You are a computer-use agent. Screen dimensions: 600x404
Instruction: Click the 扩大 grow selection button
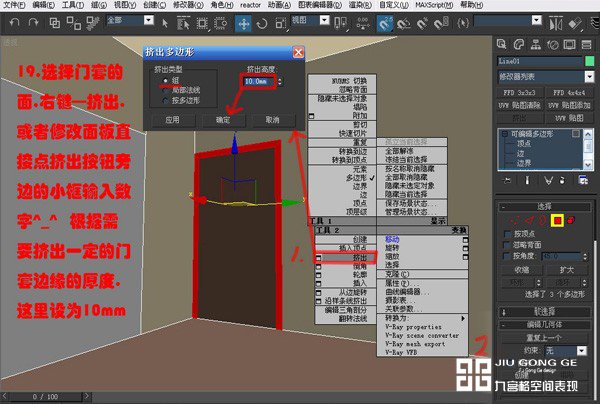567,270
